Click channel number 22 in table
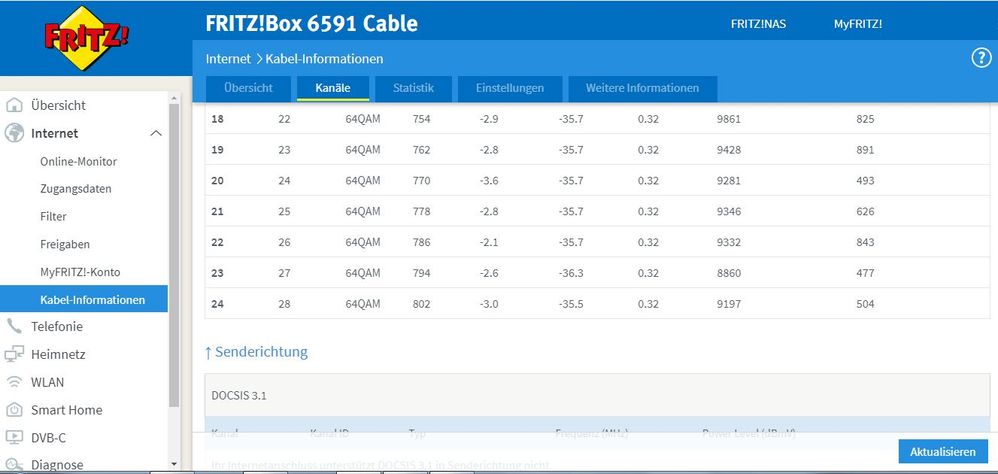 pos(217,242)
